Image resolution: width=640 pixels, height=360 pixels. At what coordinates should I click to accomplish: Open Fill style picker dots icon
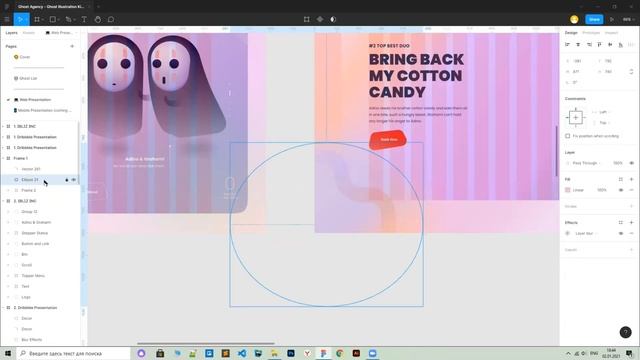621,179
